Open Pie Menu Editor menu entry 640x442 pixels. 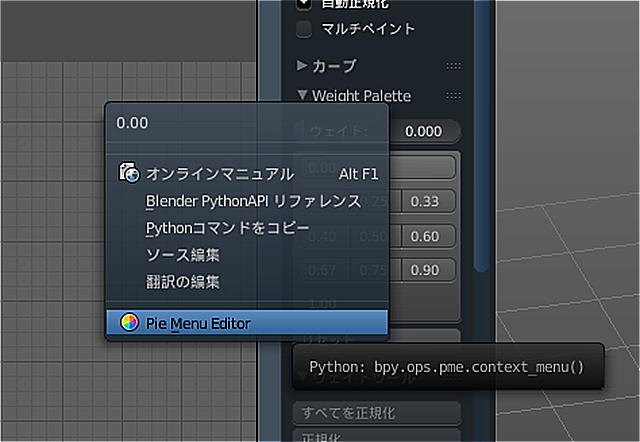pos(247,322)
